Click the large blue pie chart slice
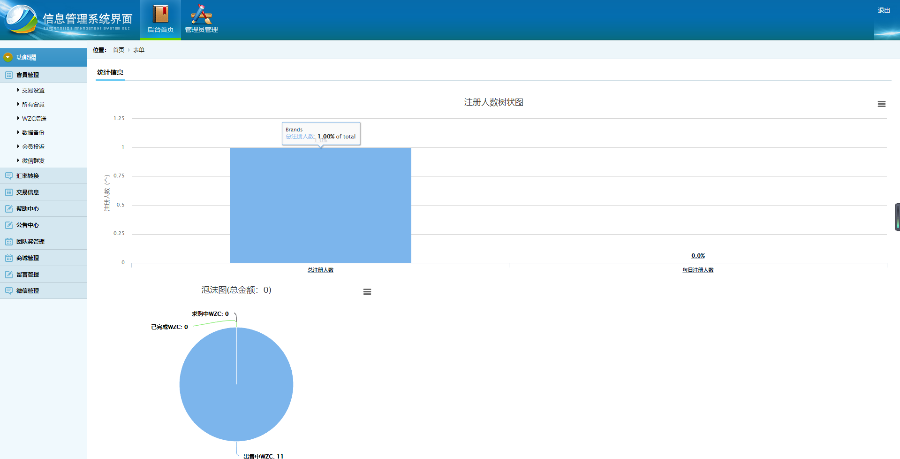Screen dimensions: 900x459 pos(236,384)
